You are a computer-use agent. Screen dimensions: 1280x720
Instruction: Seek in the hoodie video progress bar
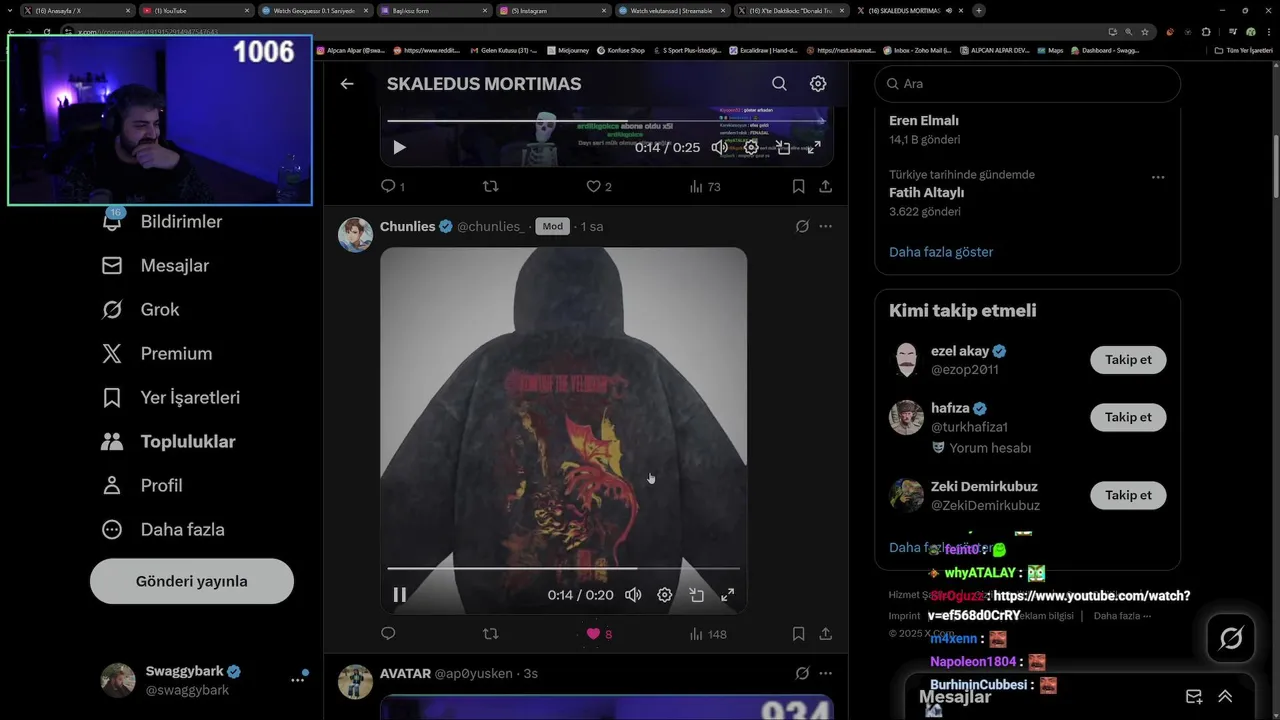[x=563, y=568]
